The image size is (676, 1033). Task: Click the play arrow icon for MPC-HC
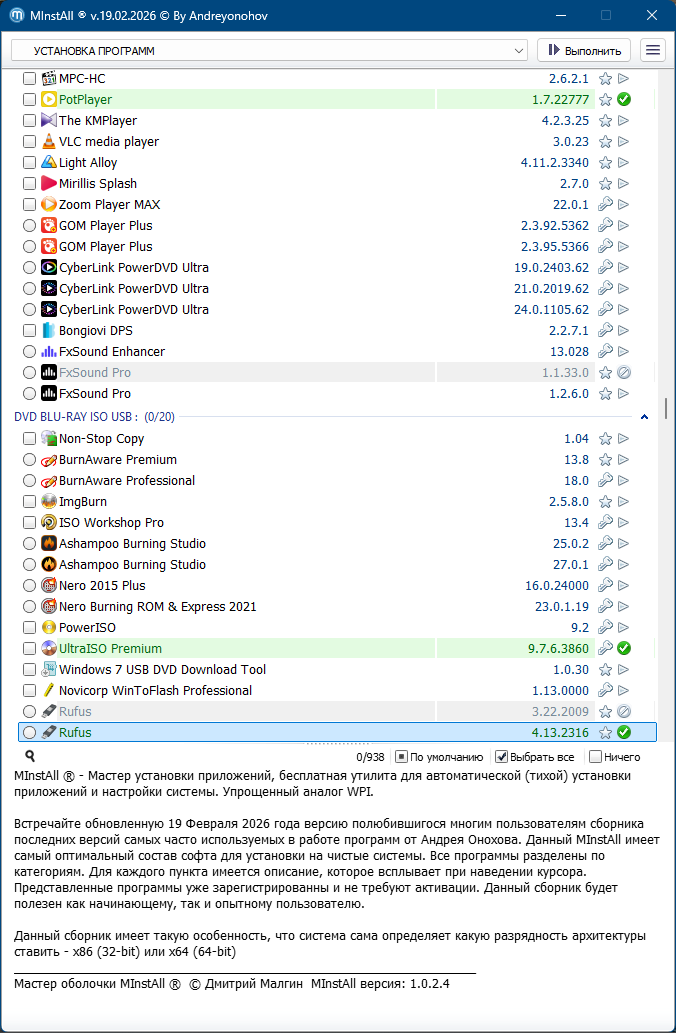point(623,79)
